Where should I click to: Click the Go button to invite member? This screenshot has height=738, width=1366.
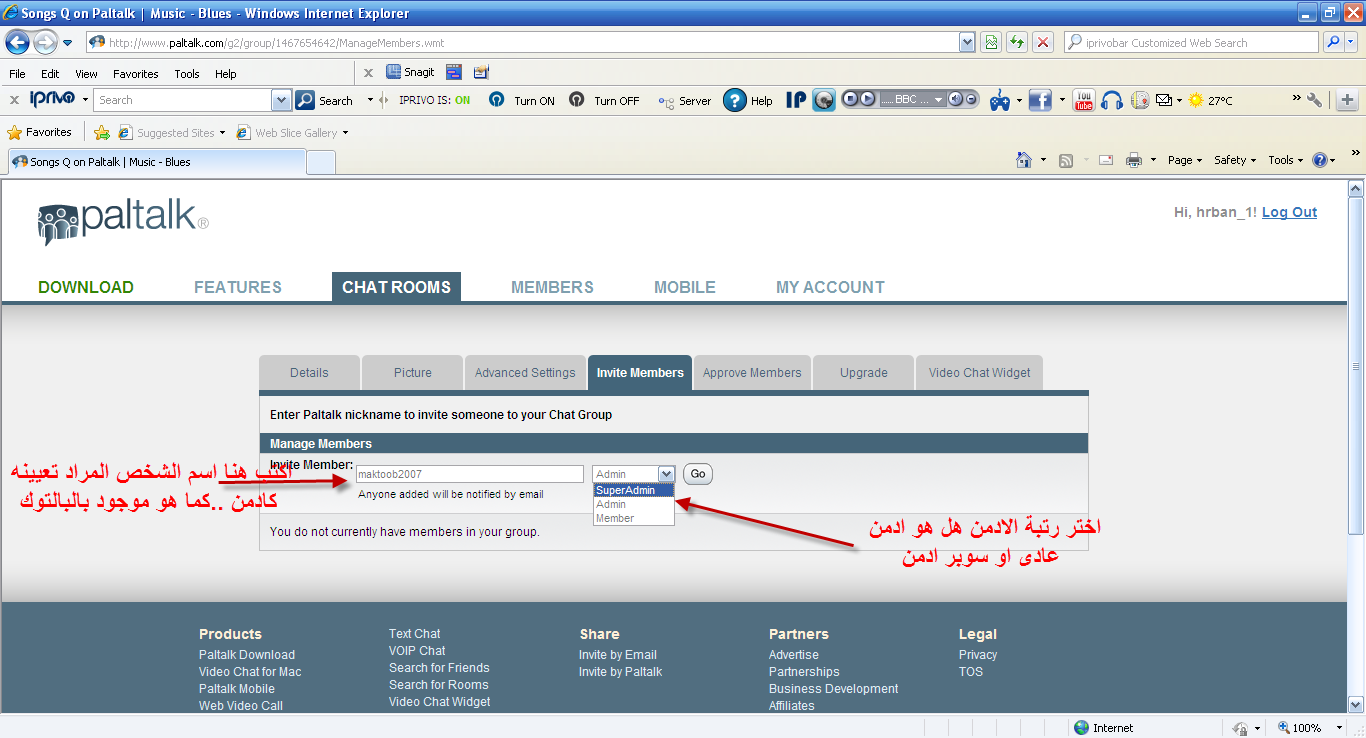tap(698, 474)
